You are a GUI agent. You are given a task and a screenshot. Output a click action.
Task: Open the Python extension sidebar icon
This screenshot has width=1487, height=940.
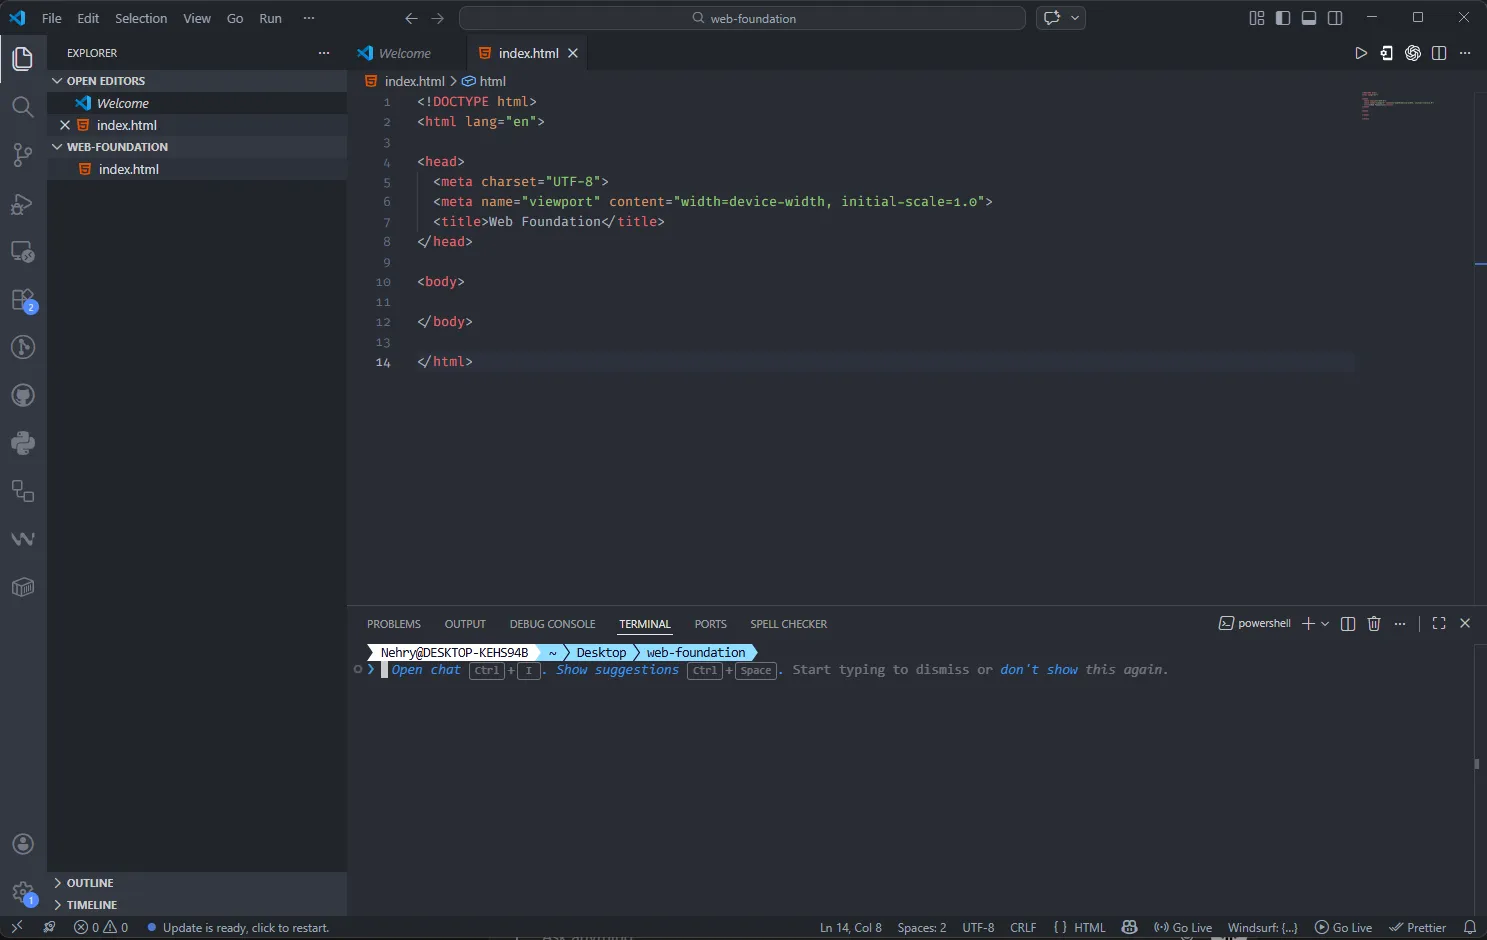click(x=22, y=443)
